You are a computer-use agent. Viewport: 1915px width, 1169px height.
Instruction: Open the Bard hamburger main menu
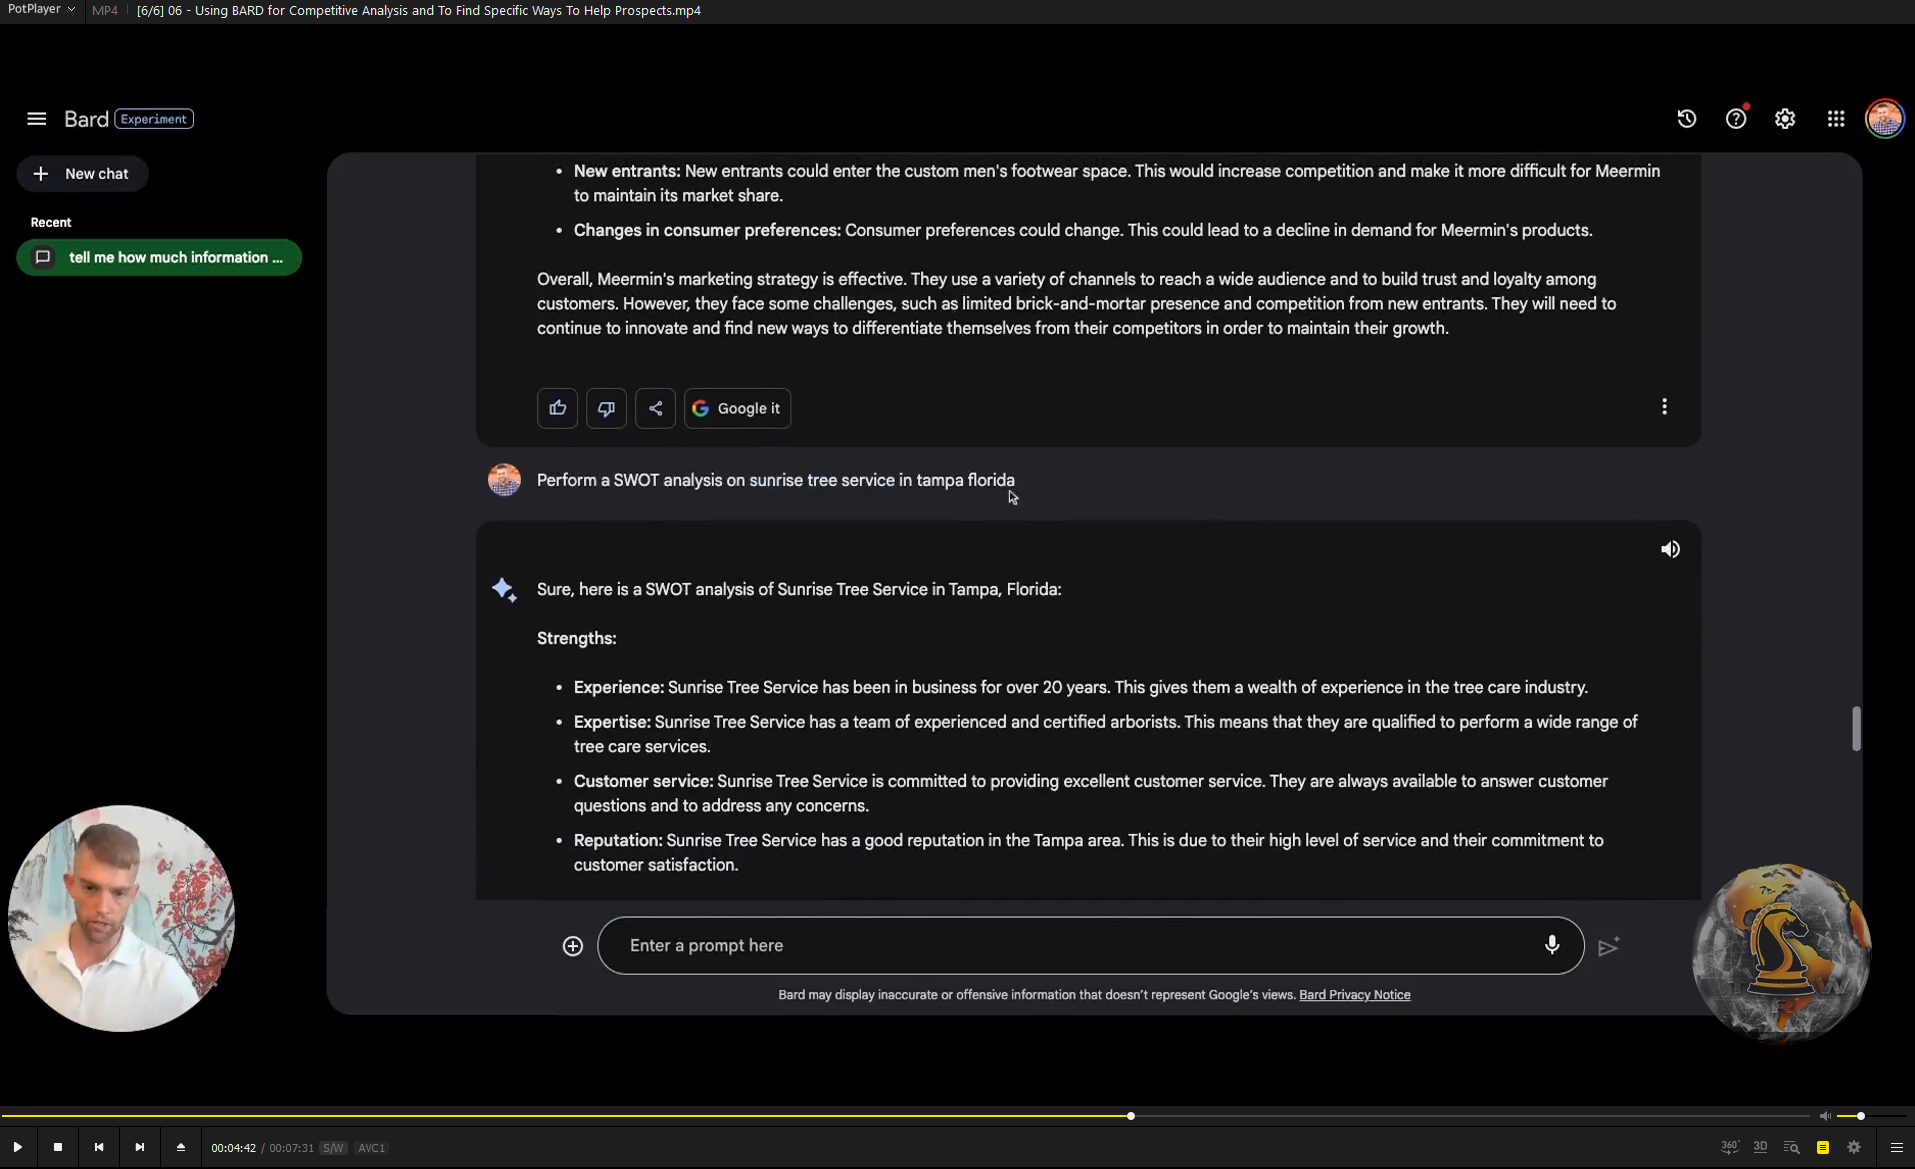click(37, 119)
